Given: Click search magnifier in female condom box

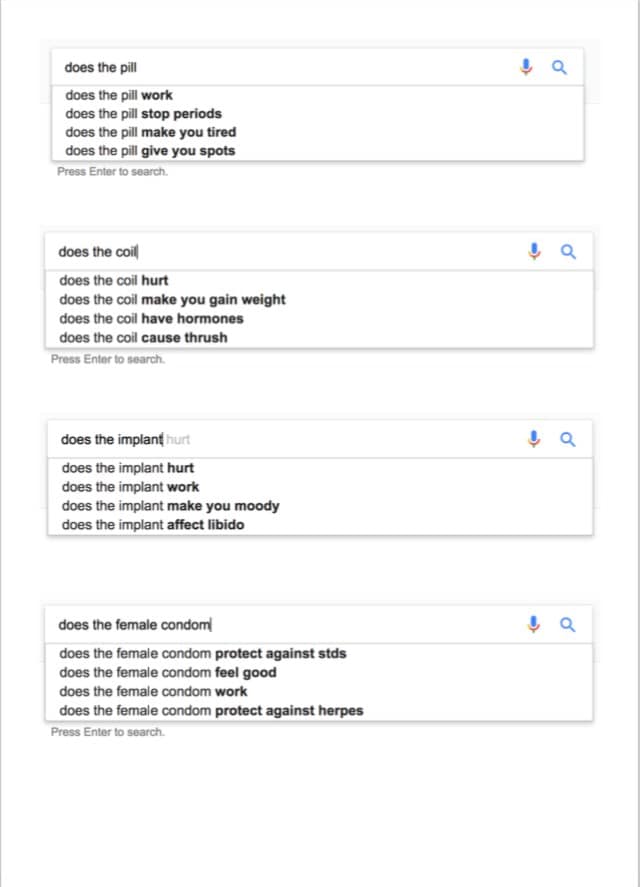Looking at the screenshot, I should 568,624.
